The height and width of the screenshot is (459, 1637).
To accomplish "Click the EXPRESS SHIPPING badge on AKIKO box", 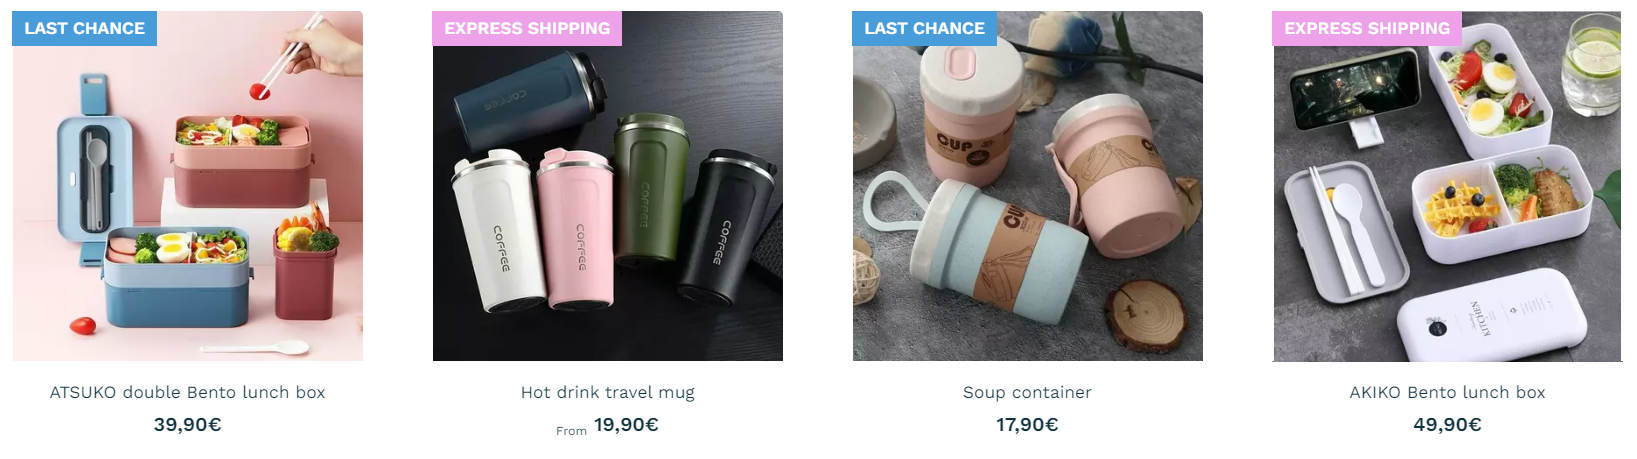I will [x=1367, y=28].
